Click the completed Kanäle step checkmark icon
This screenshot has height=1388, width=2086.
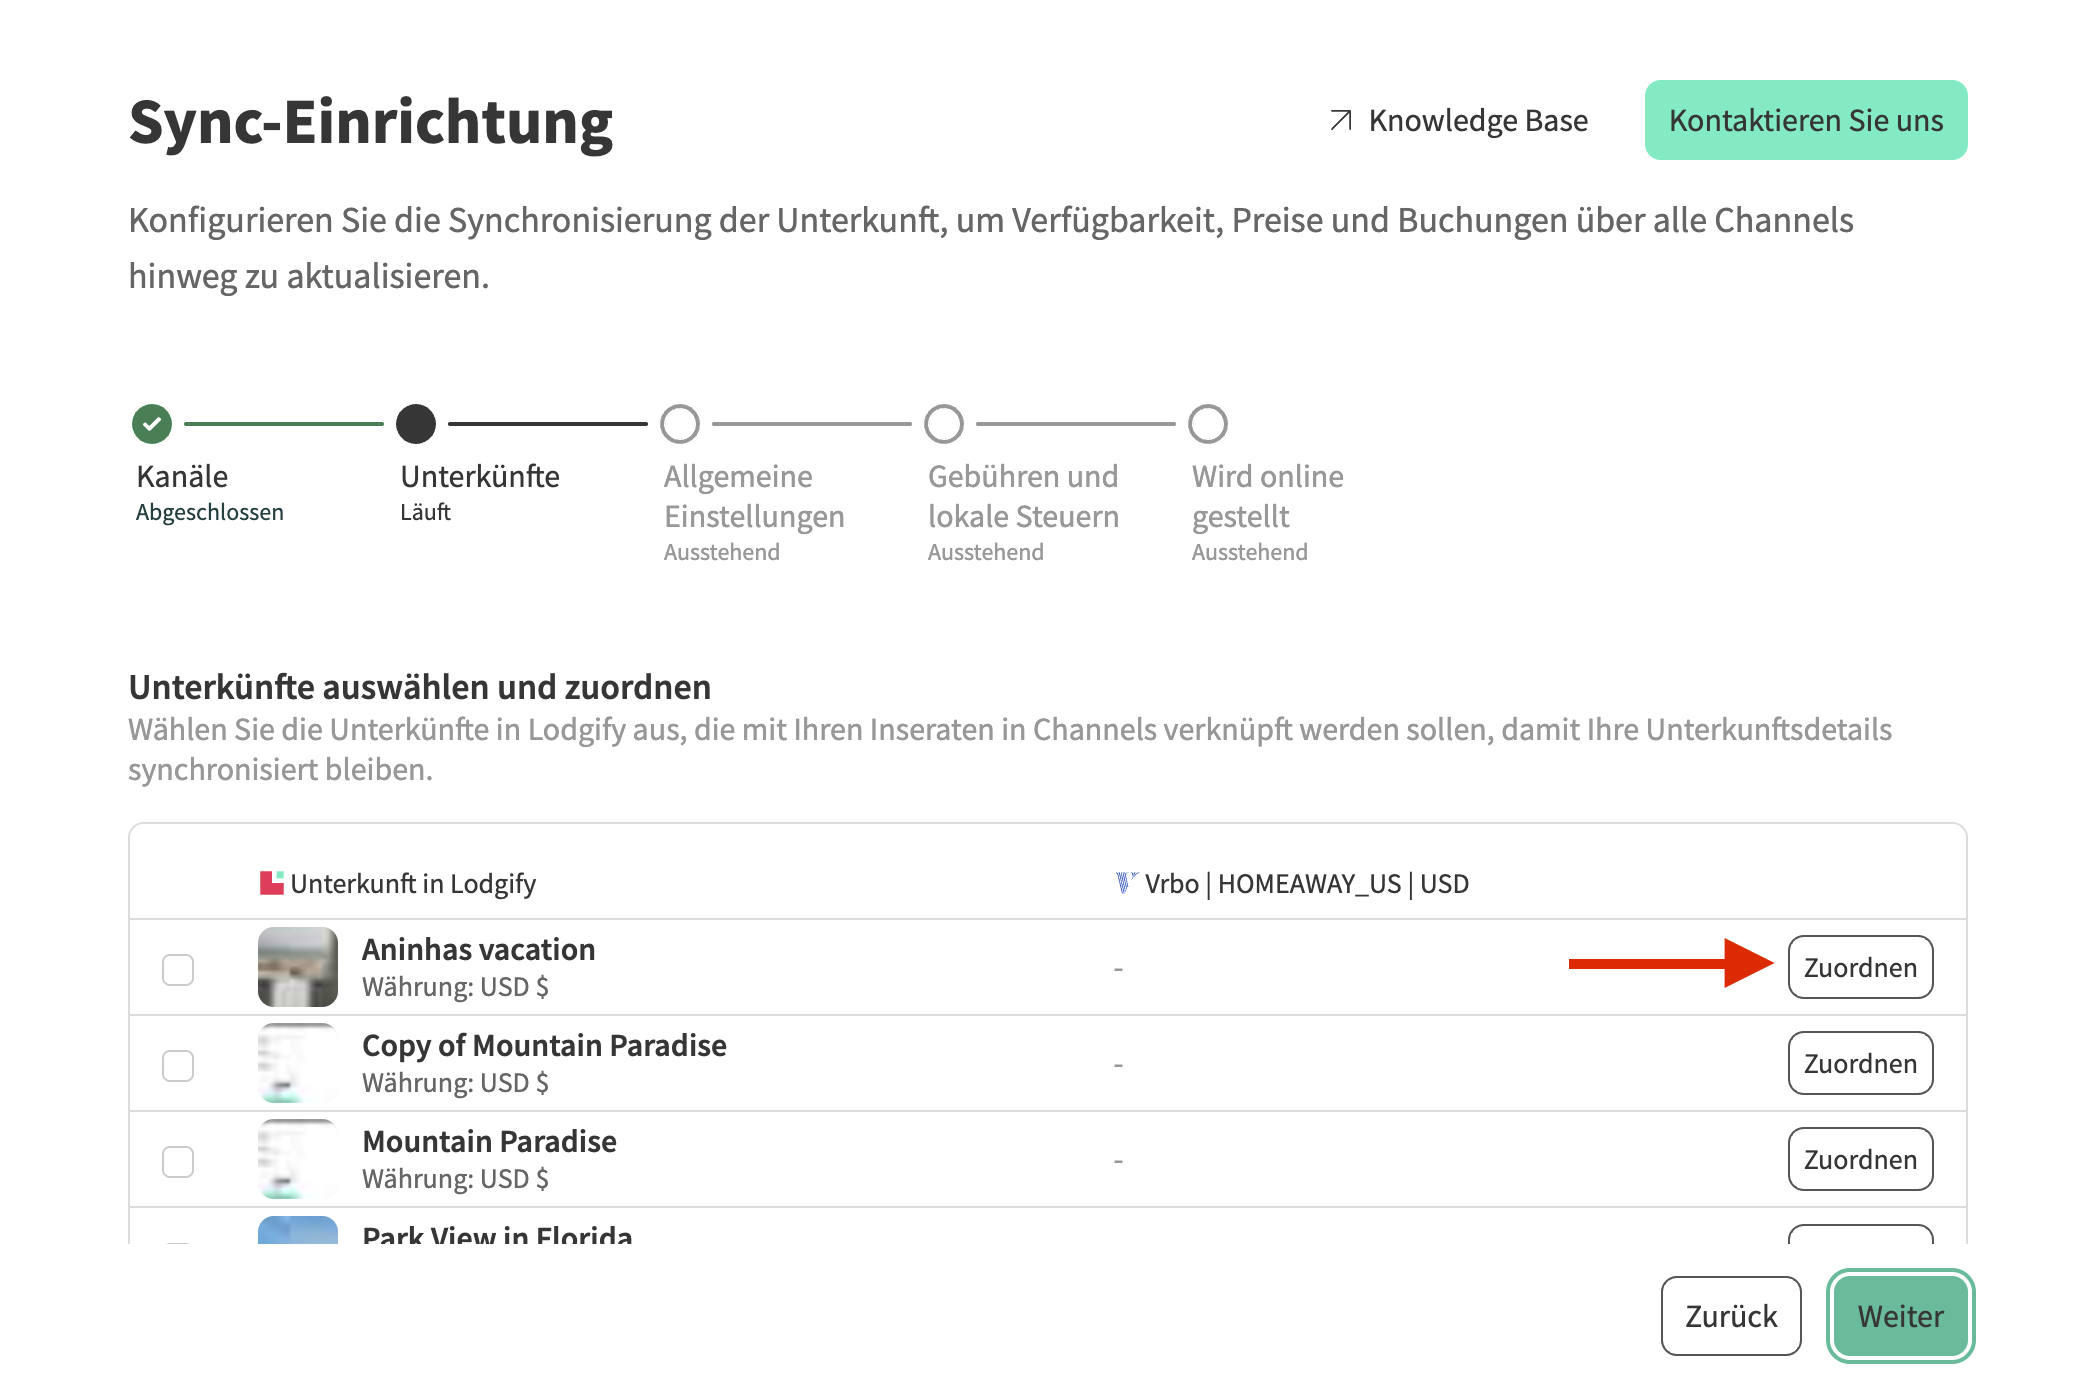(152, 424)
